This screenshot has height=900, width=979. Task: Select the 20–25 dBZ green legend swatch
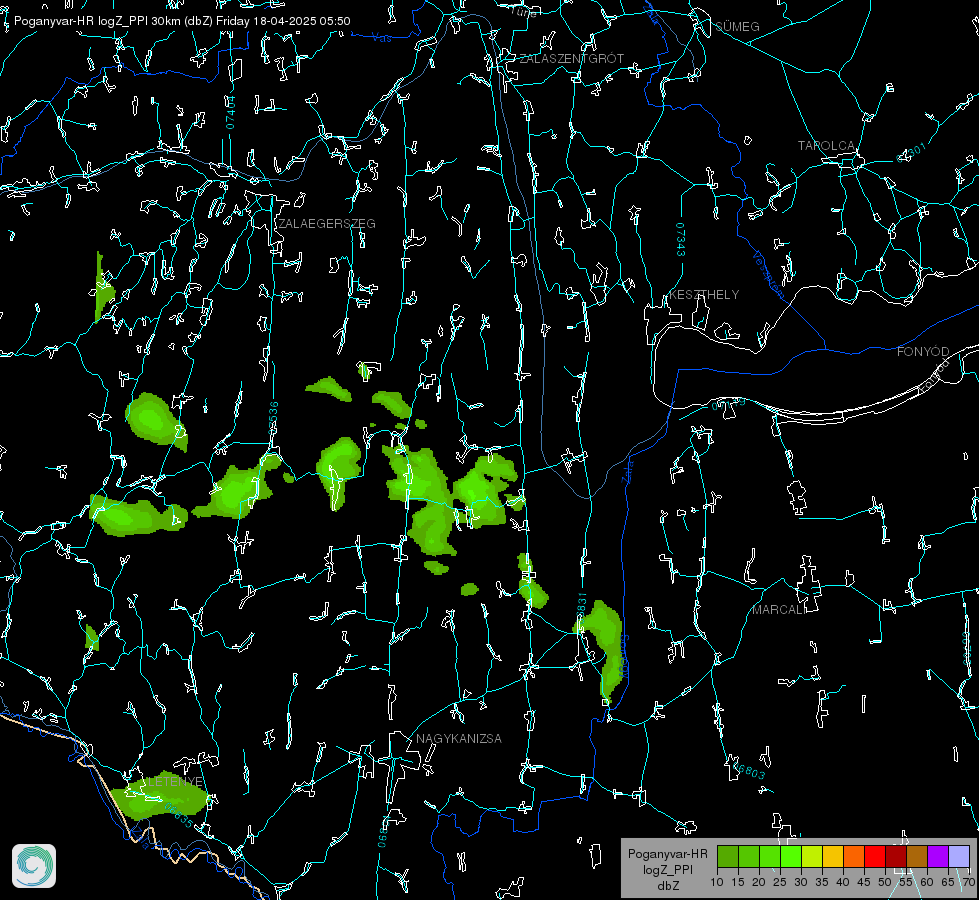coord(770,856)
